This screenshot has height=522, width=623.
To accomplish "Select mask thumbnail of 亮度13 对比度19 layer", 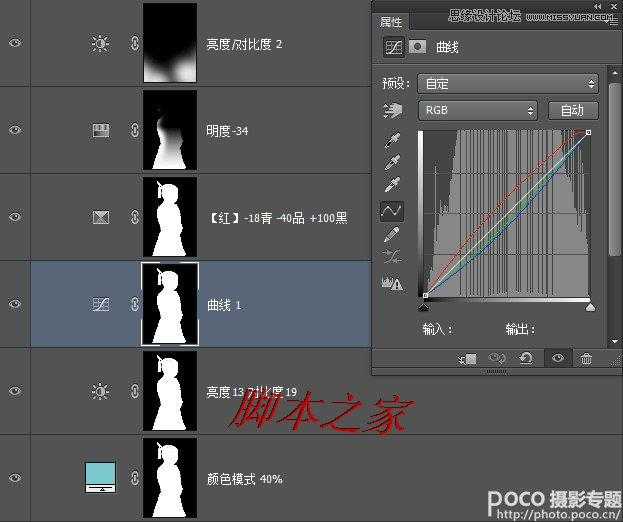I will 170,391.
